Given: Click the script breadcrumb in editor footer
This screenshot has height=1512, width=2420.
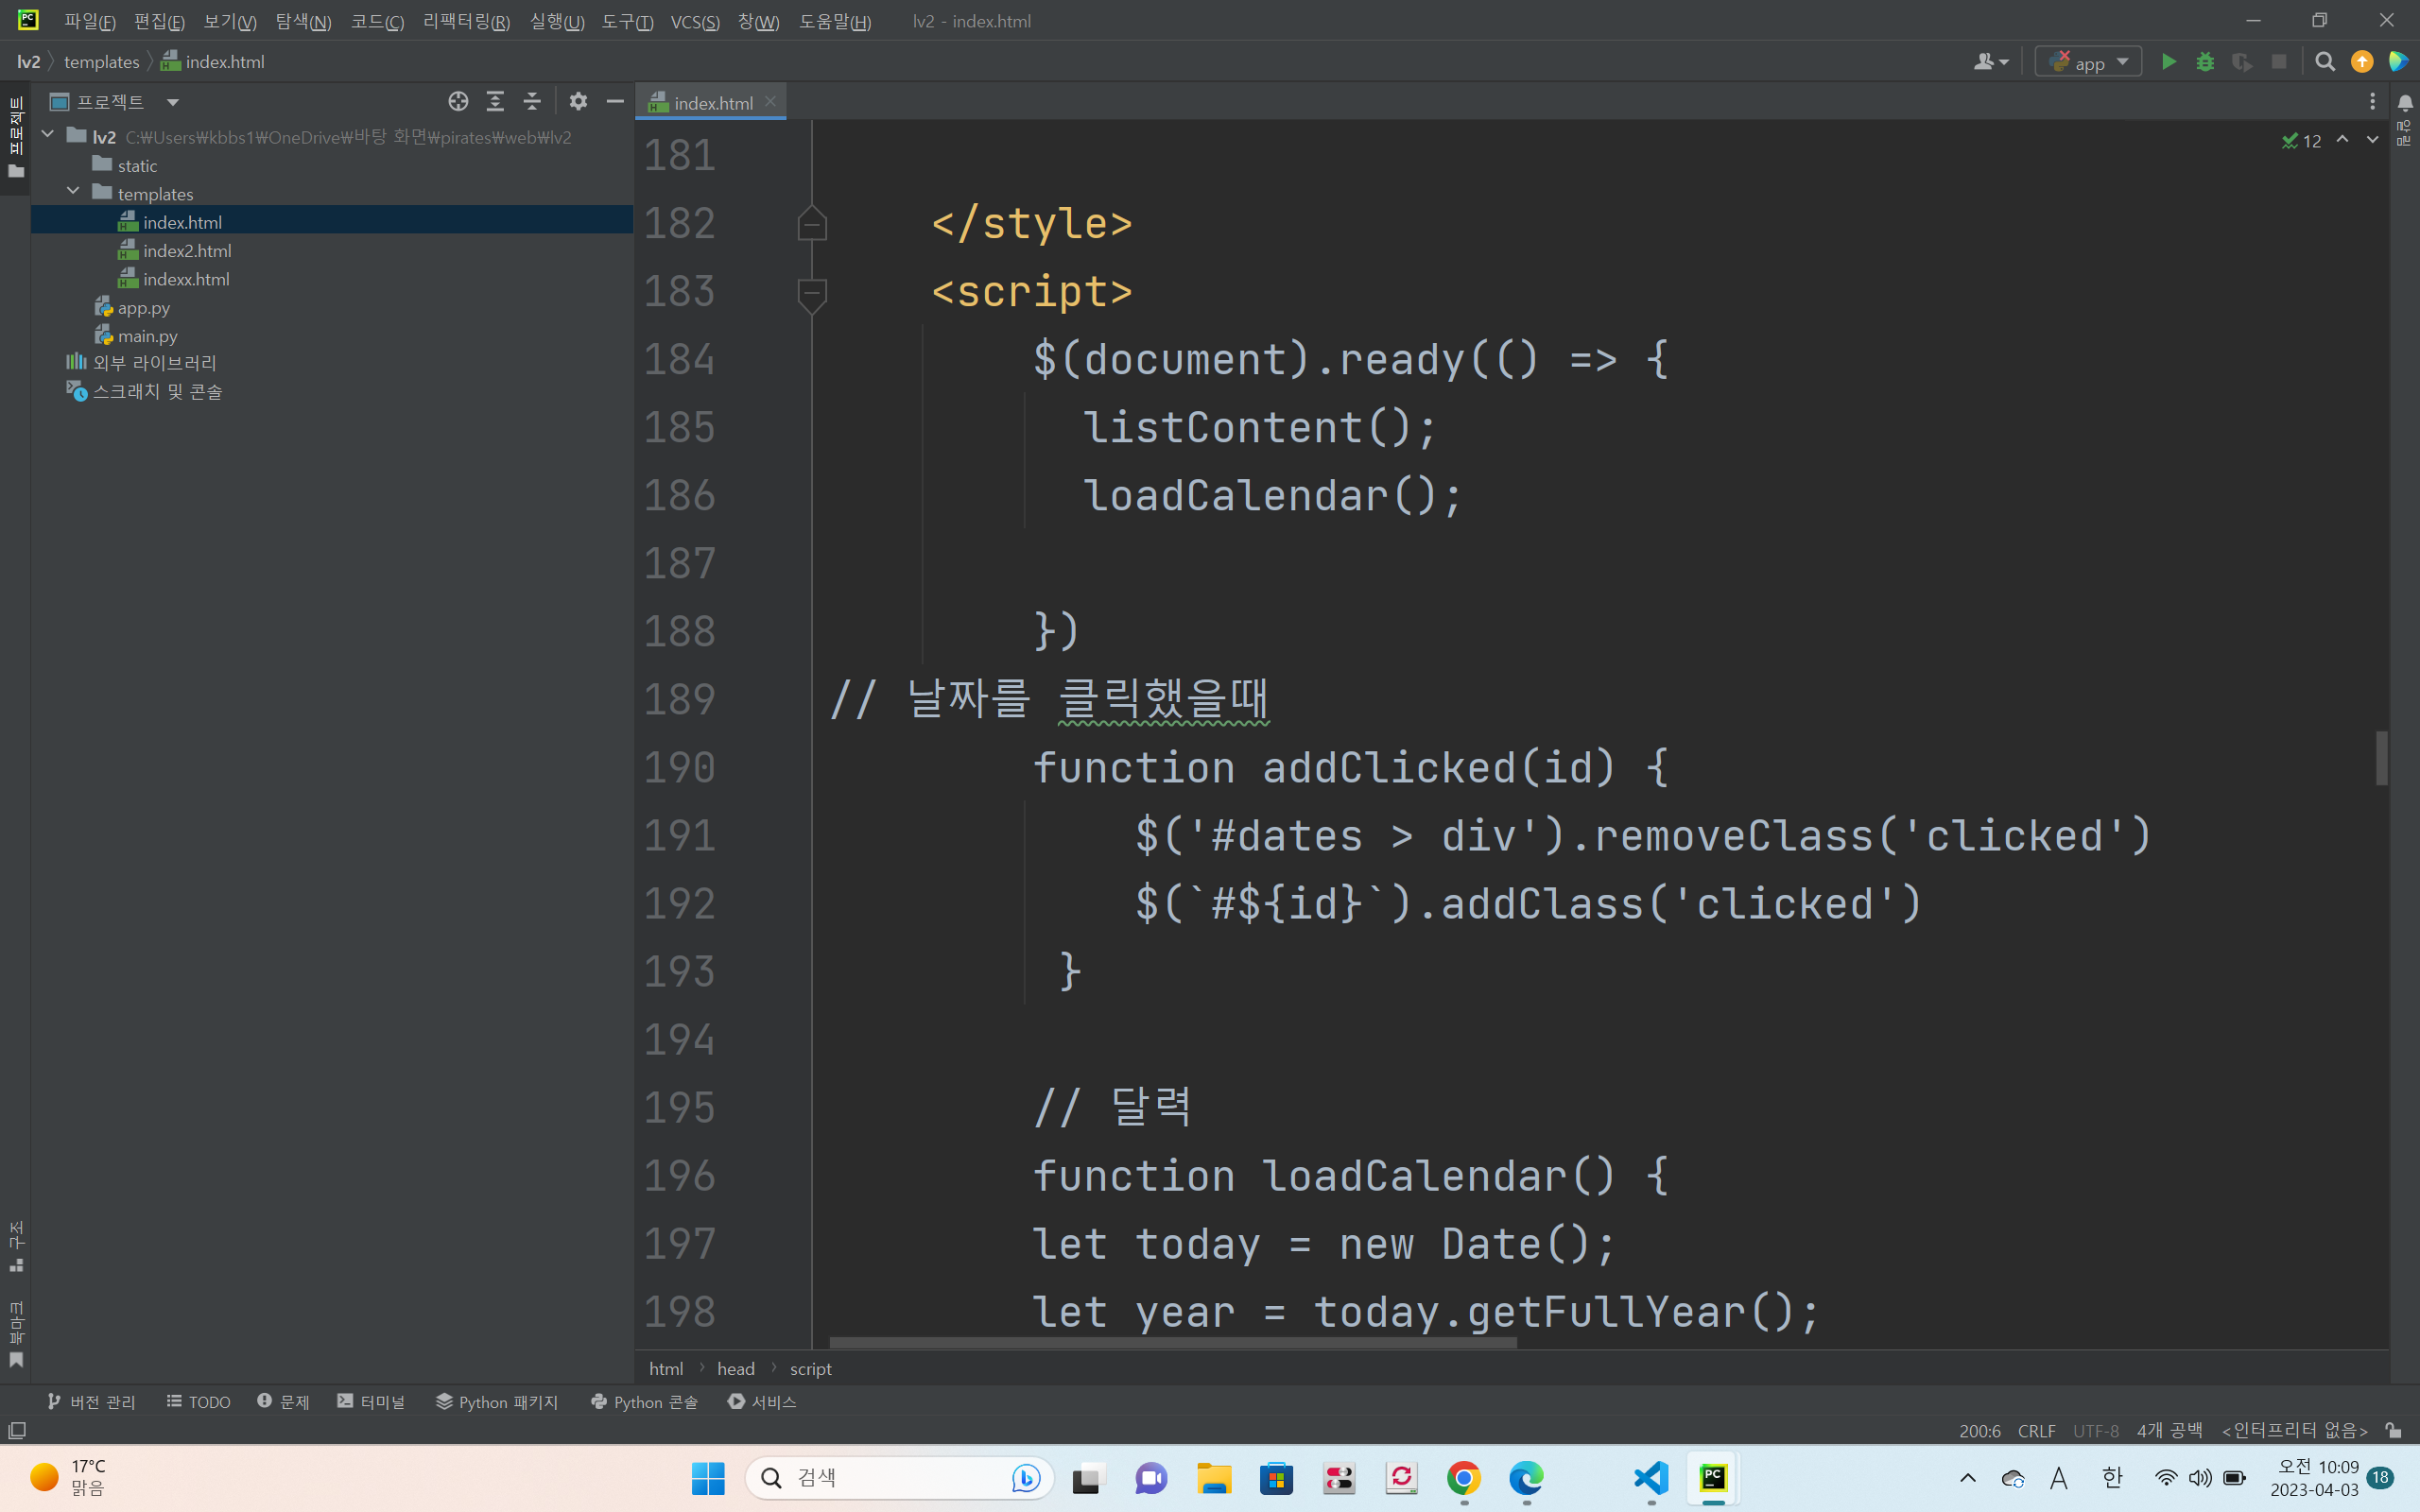Looking at the screenshot, I should click(x=811, y=1369).
